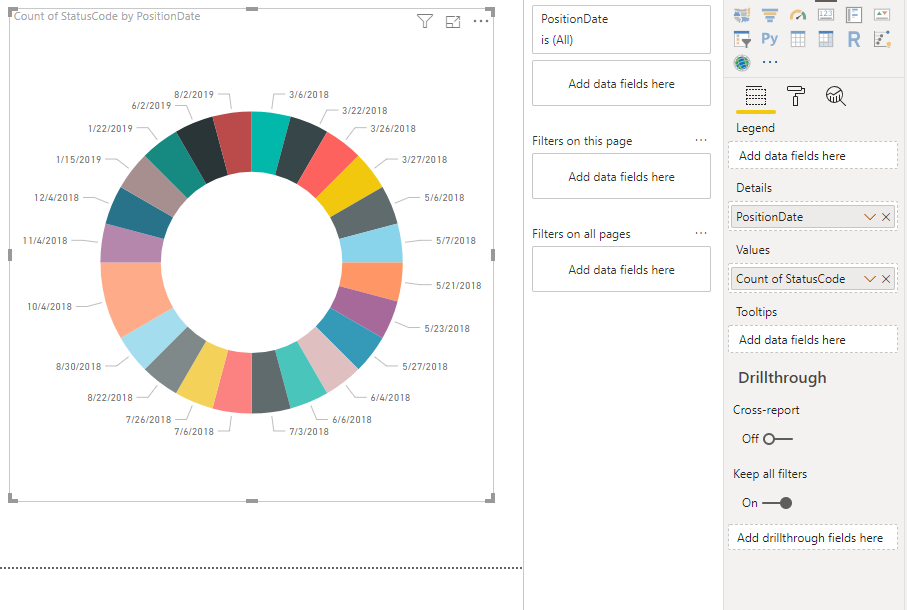Click Add data fields under visual filters
The image size is (907, 610).
(x=621, y=83)
